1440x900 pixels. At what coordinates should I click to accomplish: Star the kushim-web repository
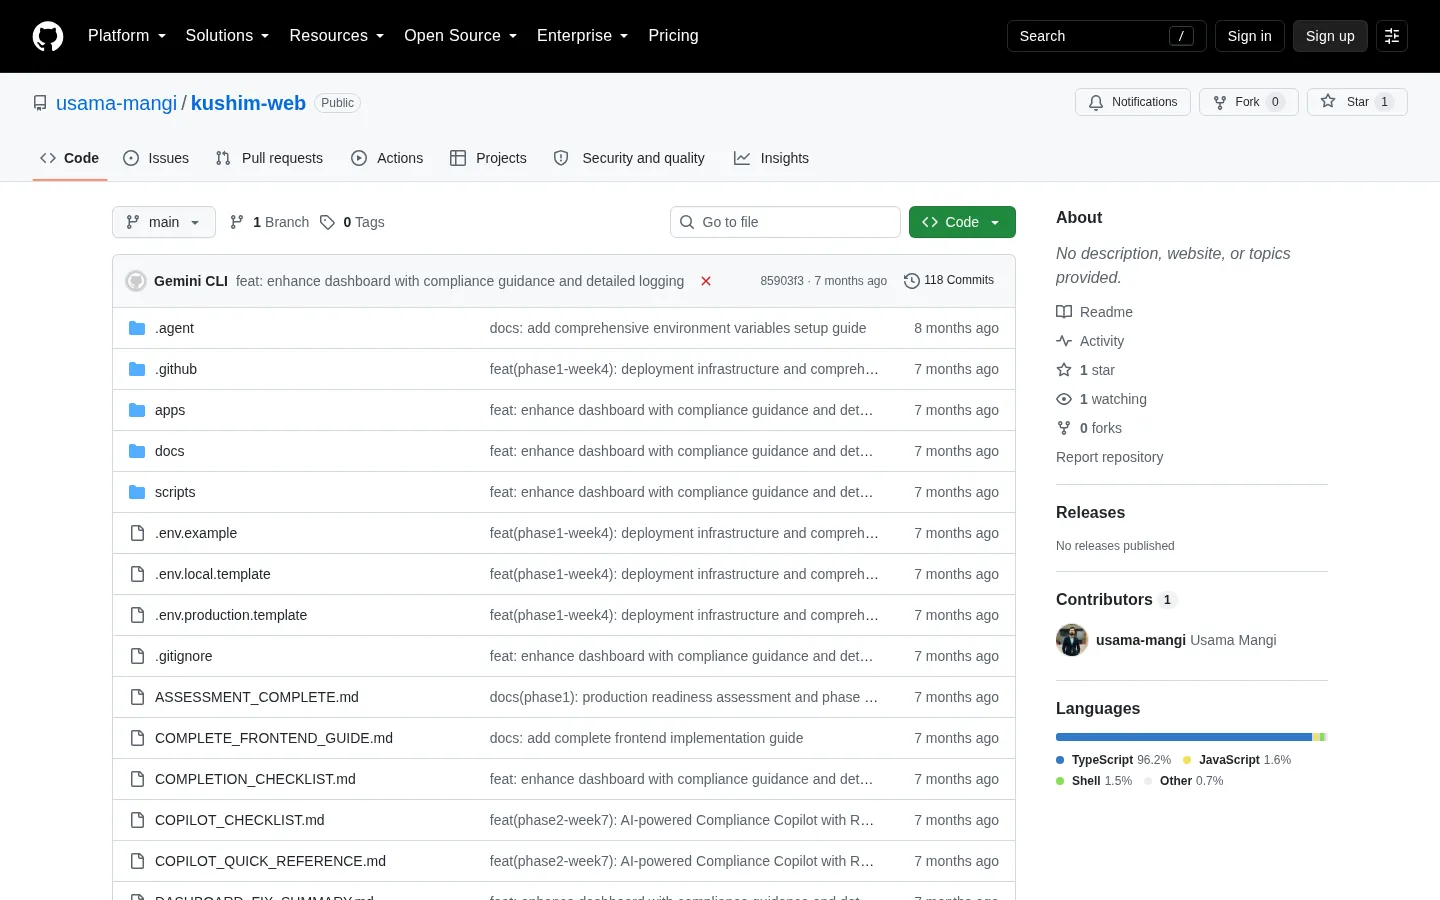coord(1357,102)
